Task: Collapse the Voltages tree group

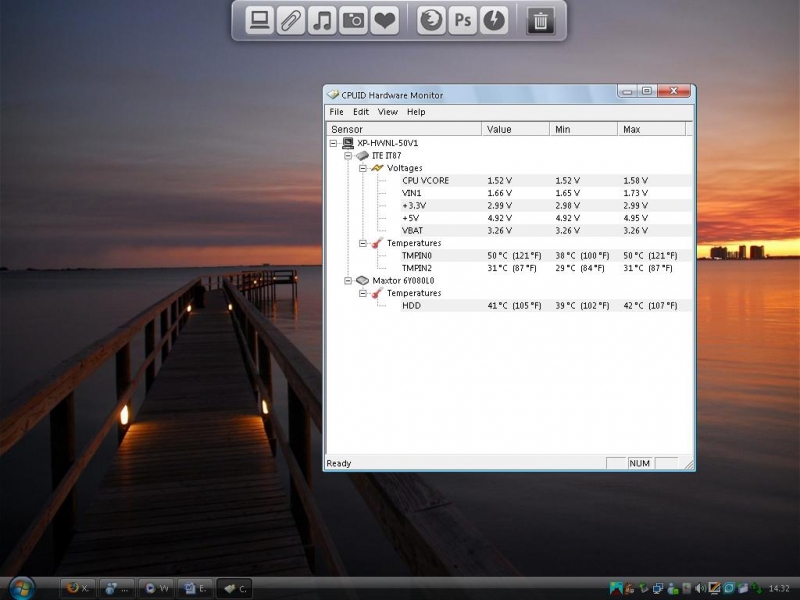Action: 363,168
